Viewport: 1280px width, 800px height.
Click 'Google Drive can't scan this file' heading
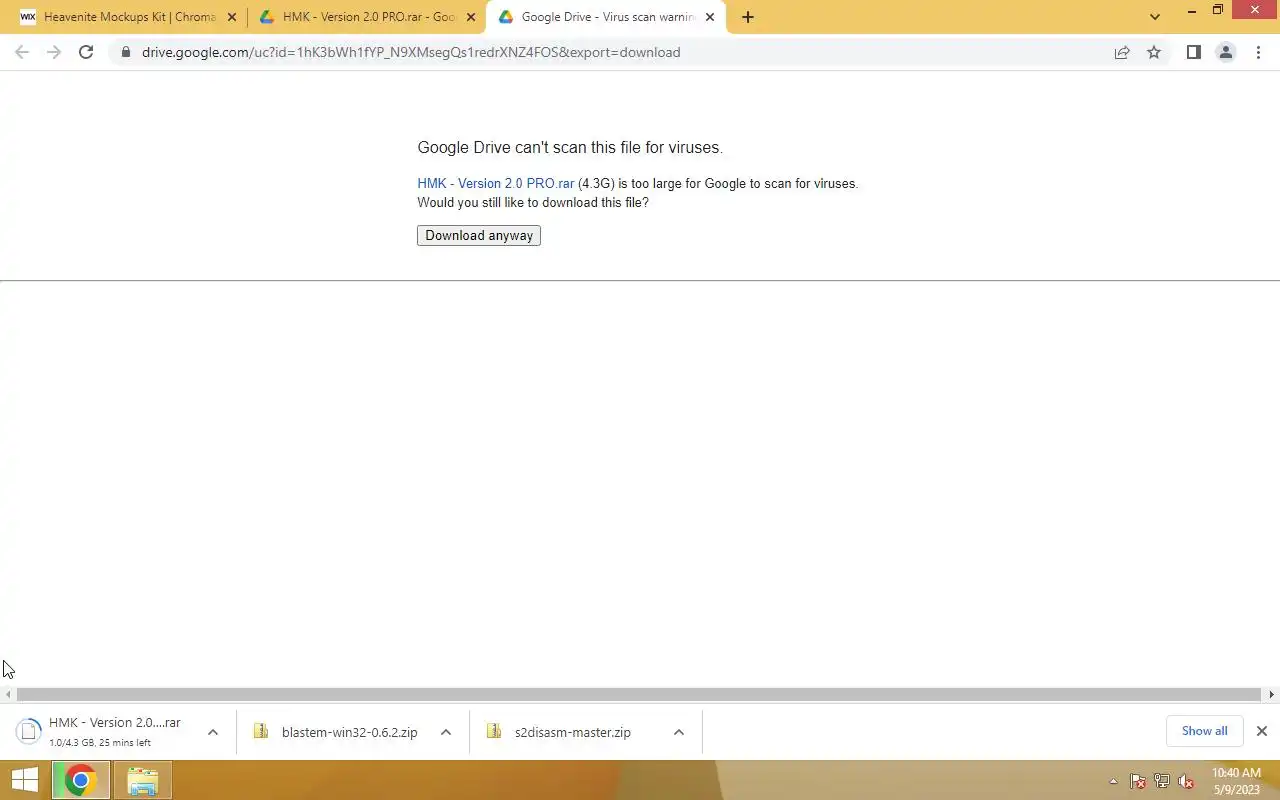570,148
